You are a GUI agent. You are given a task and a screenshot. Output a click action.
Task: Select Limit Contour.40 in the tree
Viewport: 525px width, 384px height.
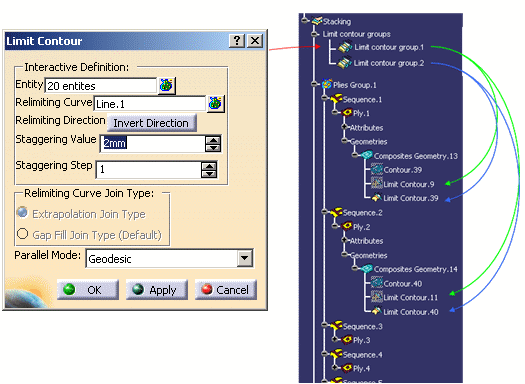(410, 312)
